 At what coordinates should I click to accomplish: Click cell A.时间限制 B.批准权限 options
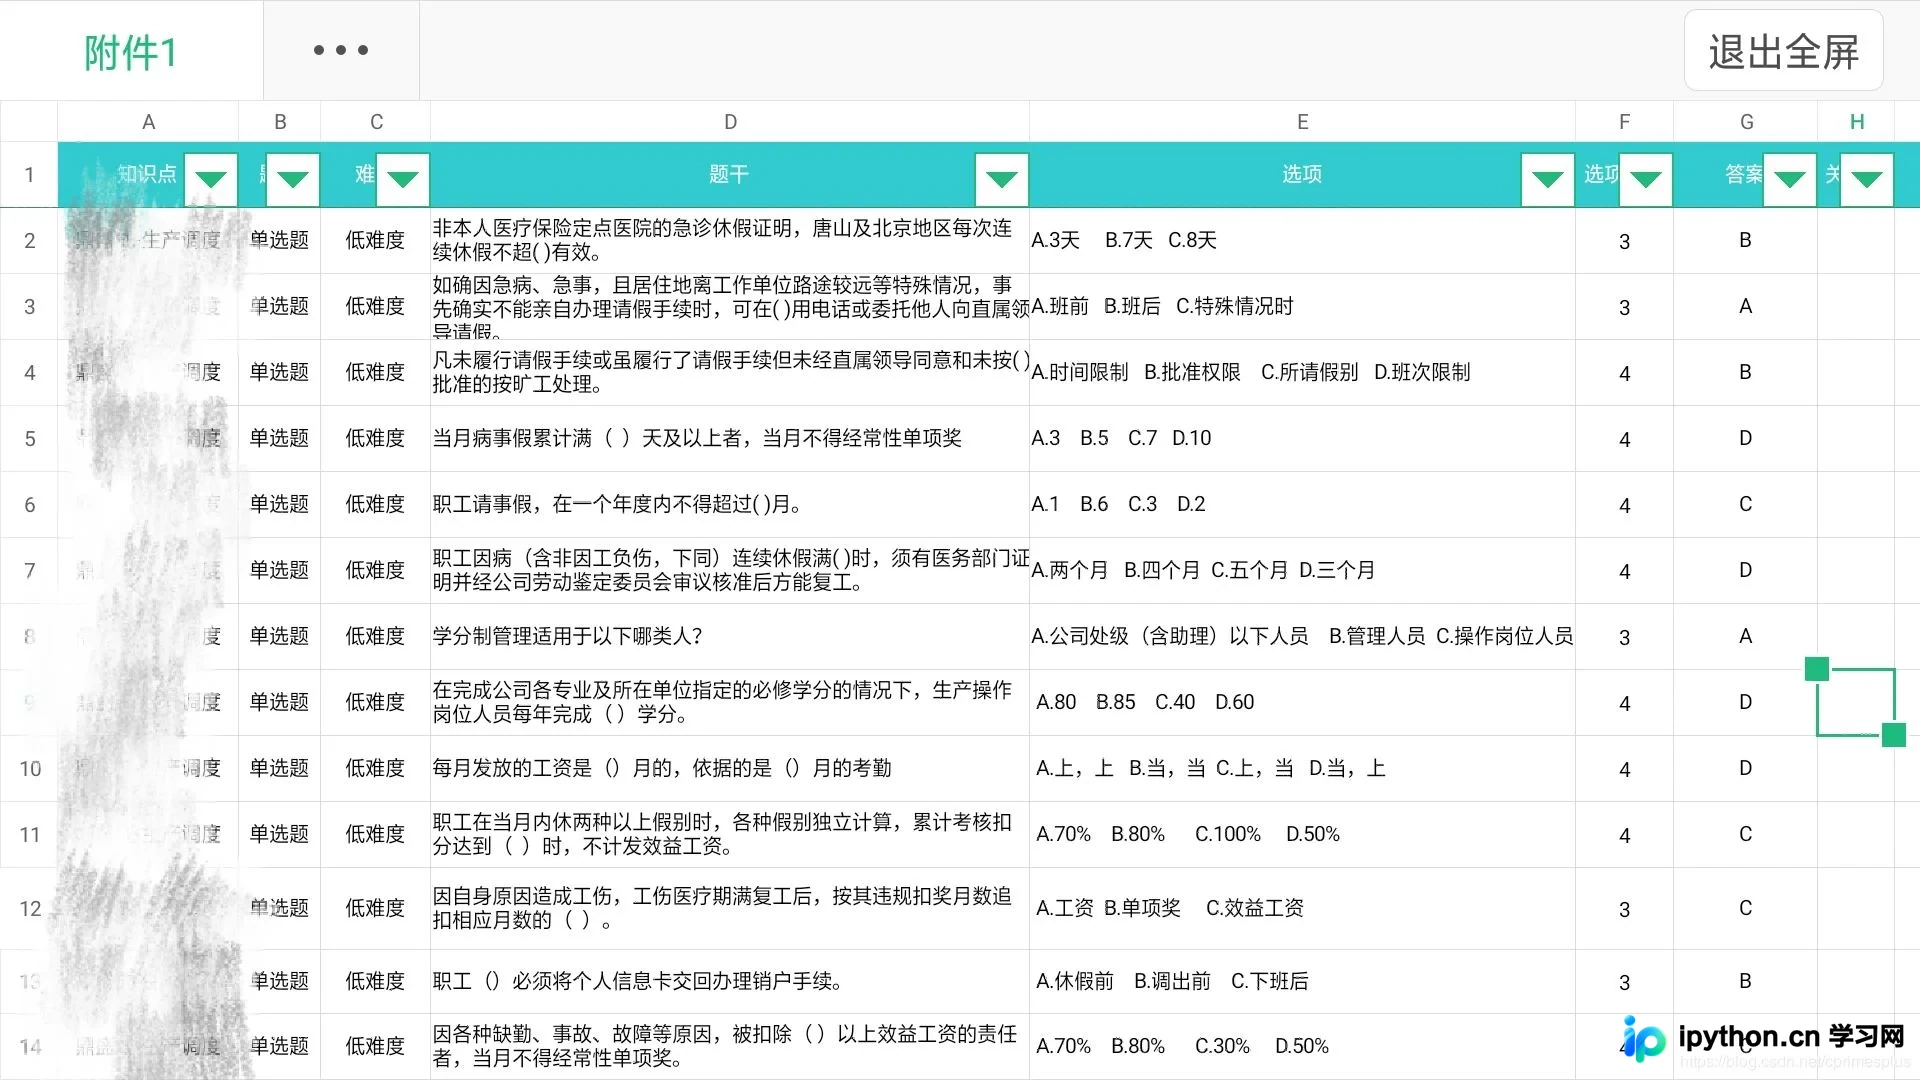pyautogui.click(x=1302, y=372)
